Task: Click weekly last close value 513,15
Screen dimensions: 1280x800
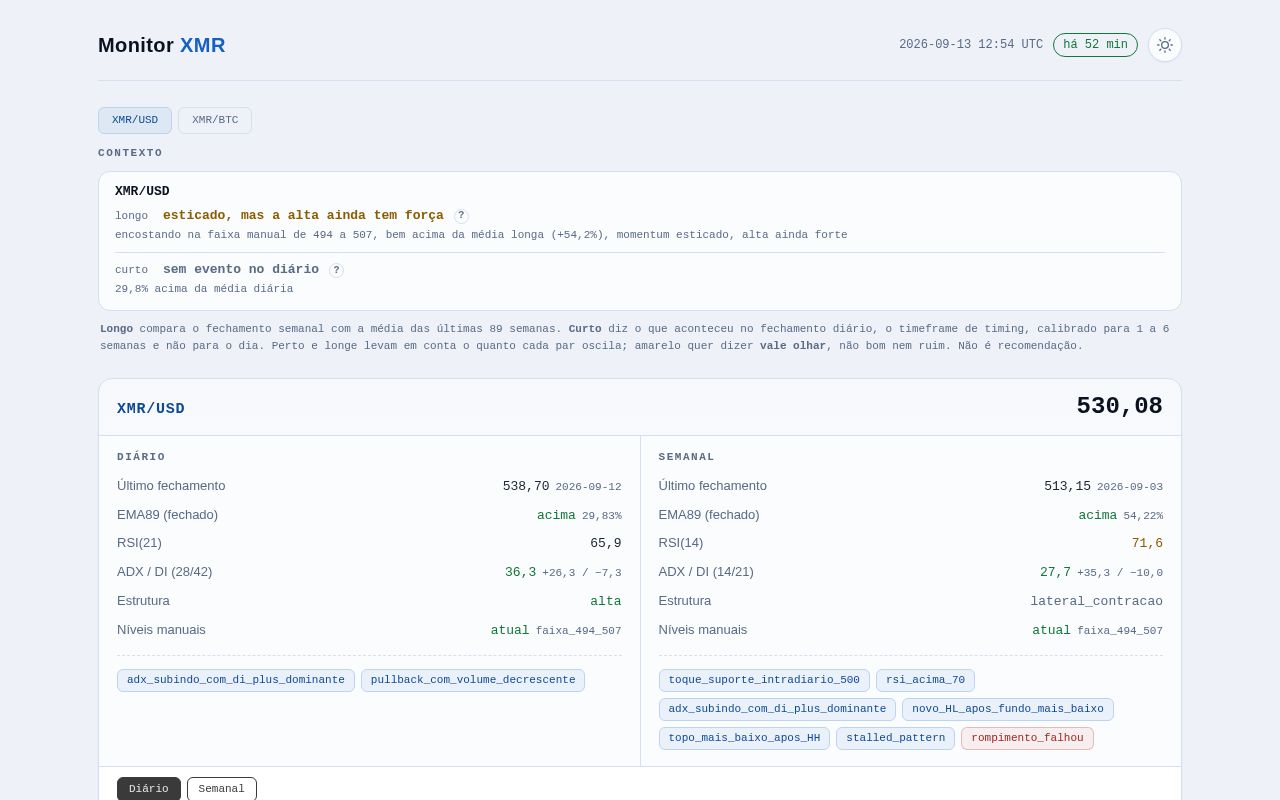Action: tap(1067, 486)
